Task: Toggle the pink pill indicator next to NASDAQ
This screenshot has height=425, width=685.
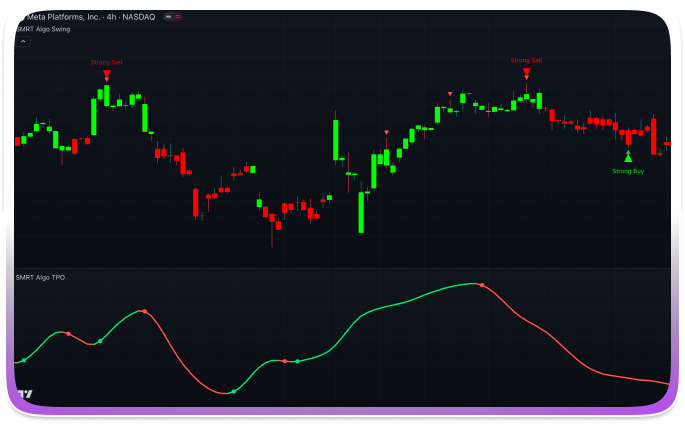Action: coord(177,17)
